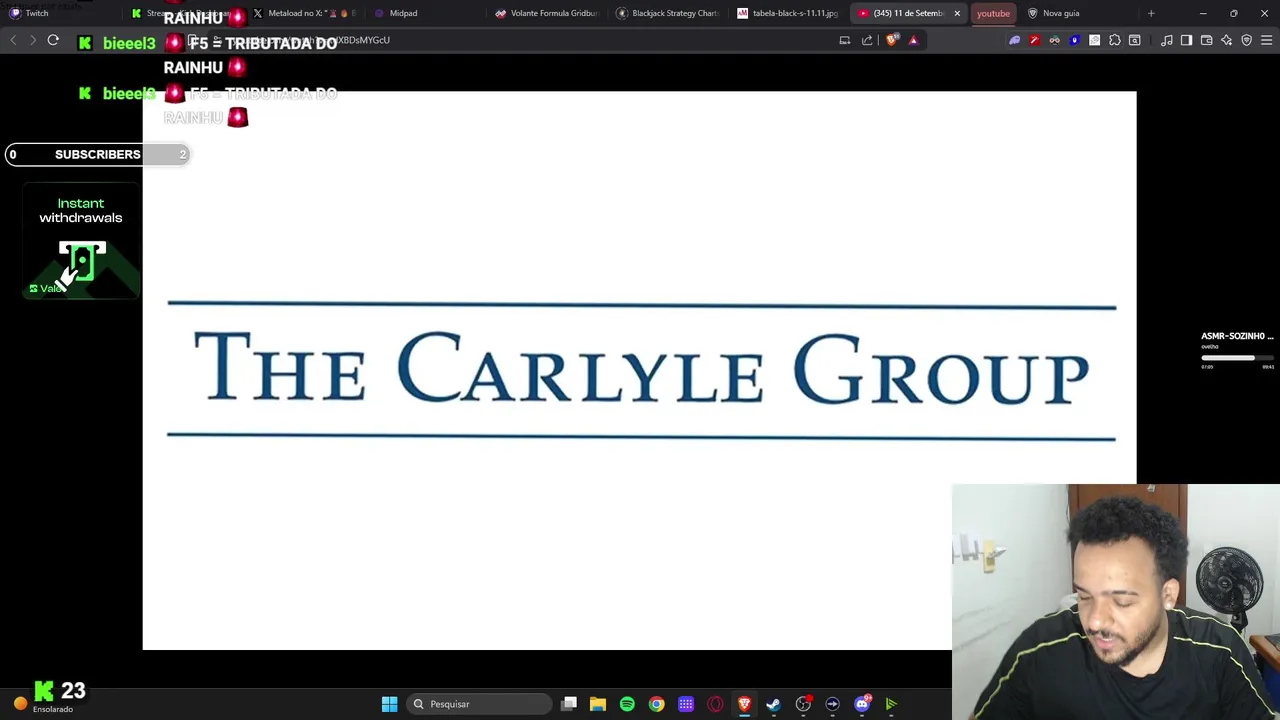The image size is (1280, 720).
Task: Switch to the Volante Formula Gridbu tab
Action: 548,13
